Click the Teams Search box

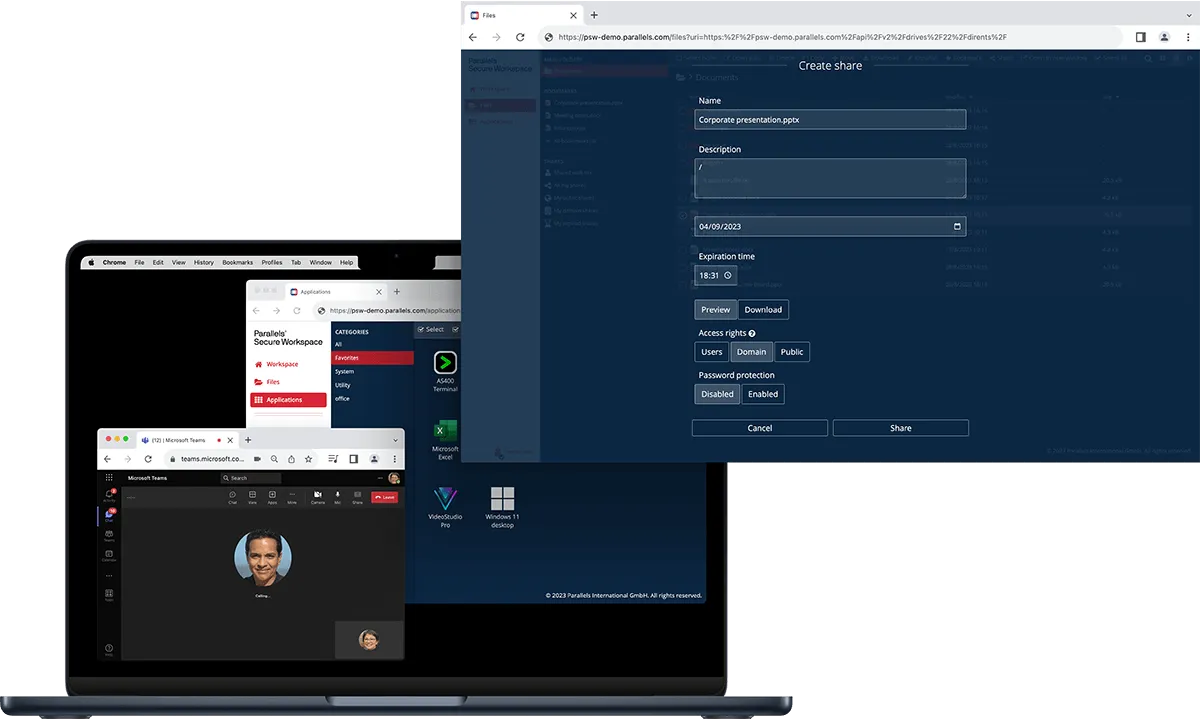(251, 478)
